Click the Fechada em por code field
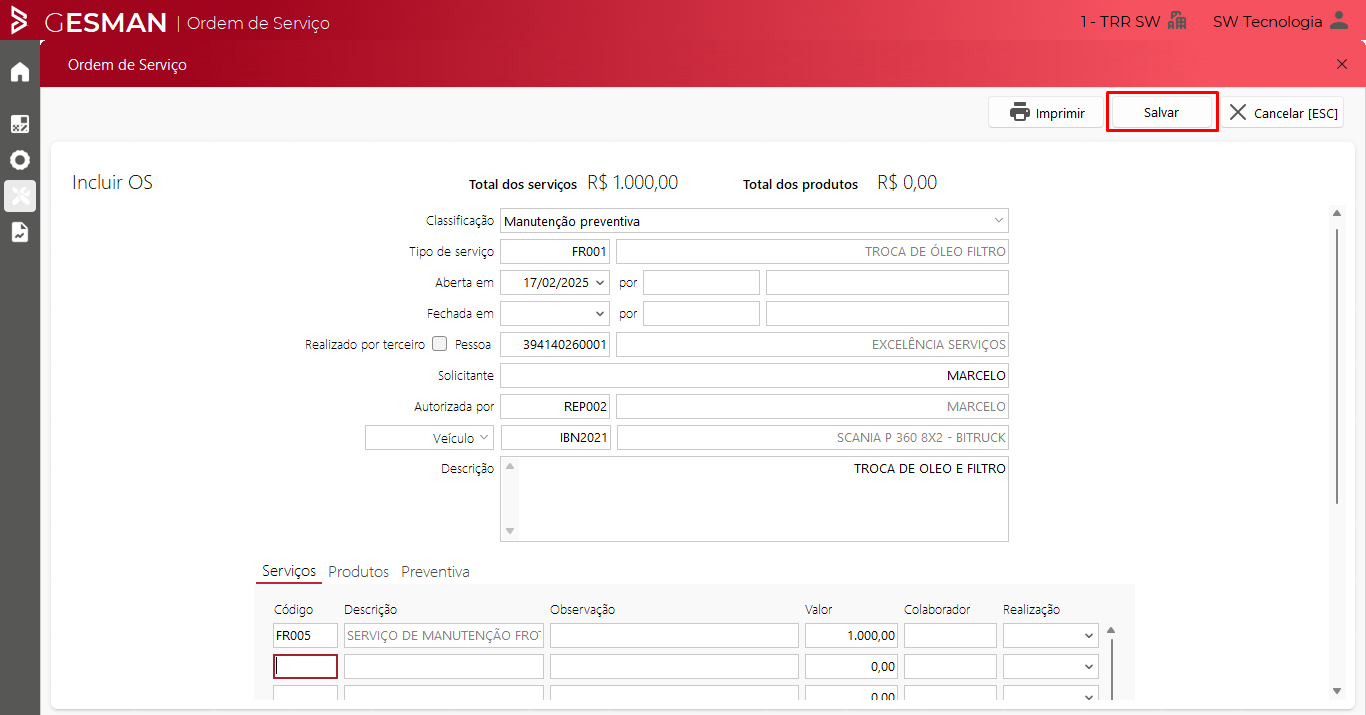Viewport: 1366px width, 715px height. pos(701,314)
